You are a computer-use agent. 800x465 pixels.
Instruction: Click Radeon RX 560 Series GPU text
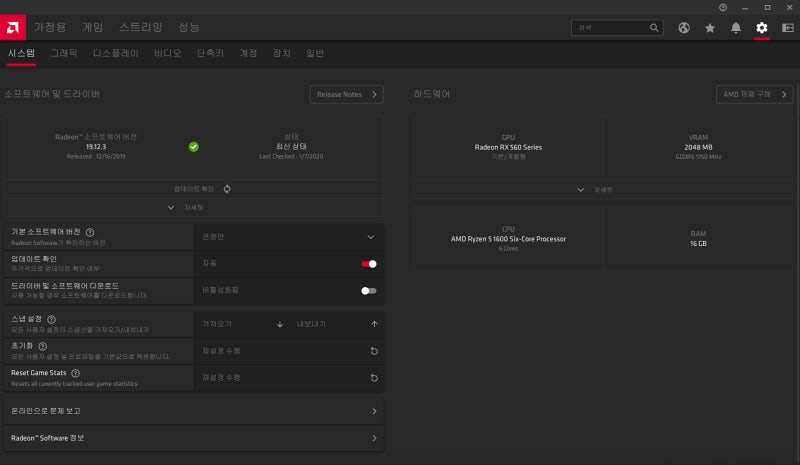pos(508,148)
